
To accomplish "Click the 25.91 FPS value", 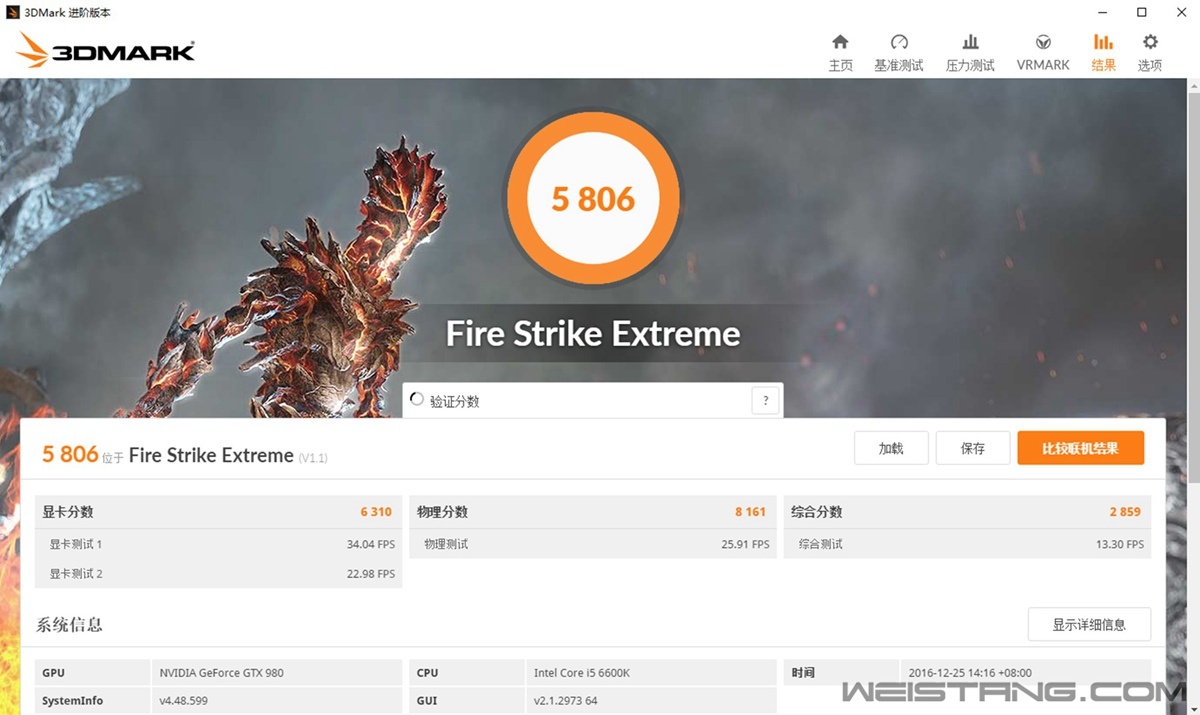I will click(x=745, y=545).
